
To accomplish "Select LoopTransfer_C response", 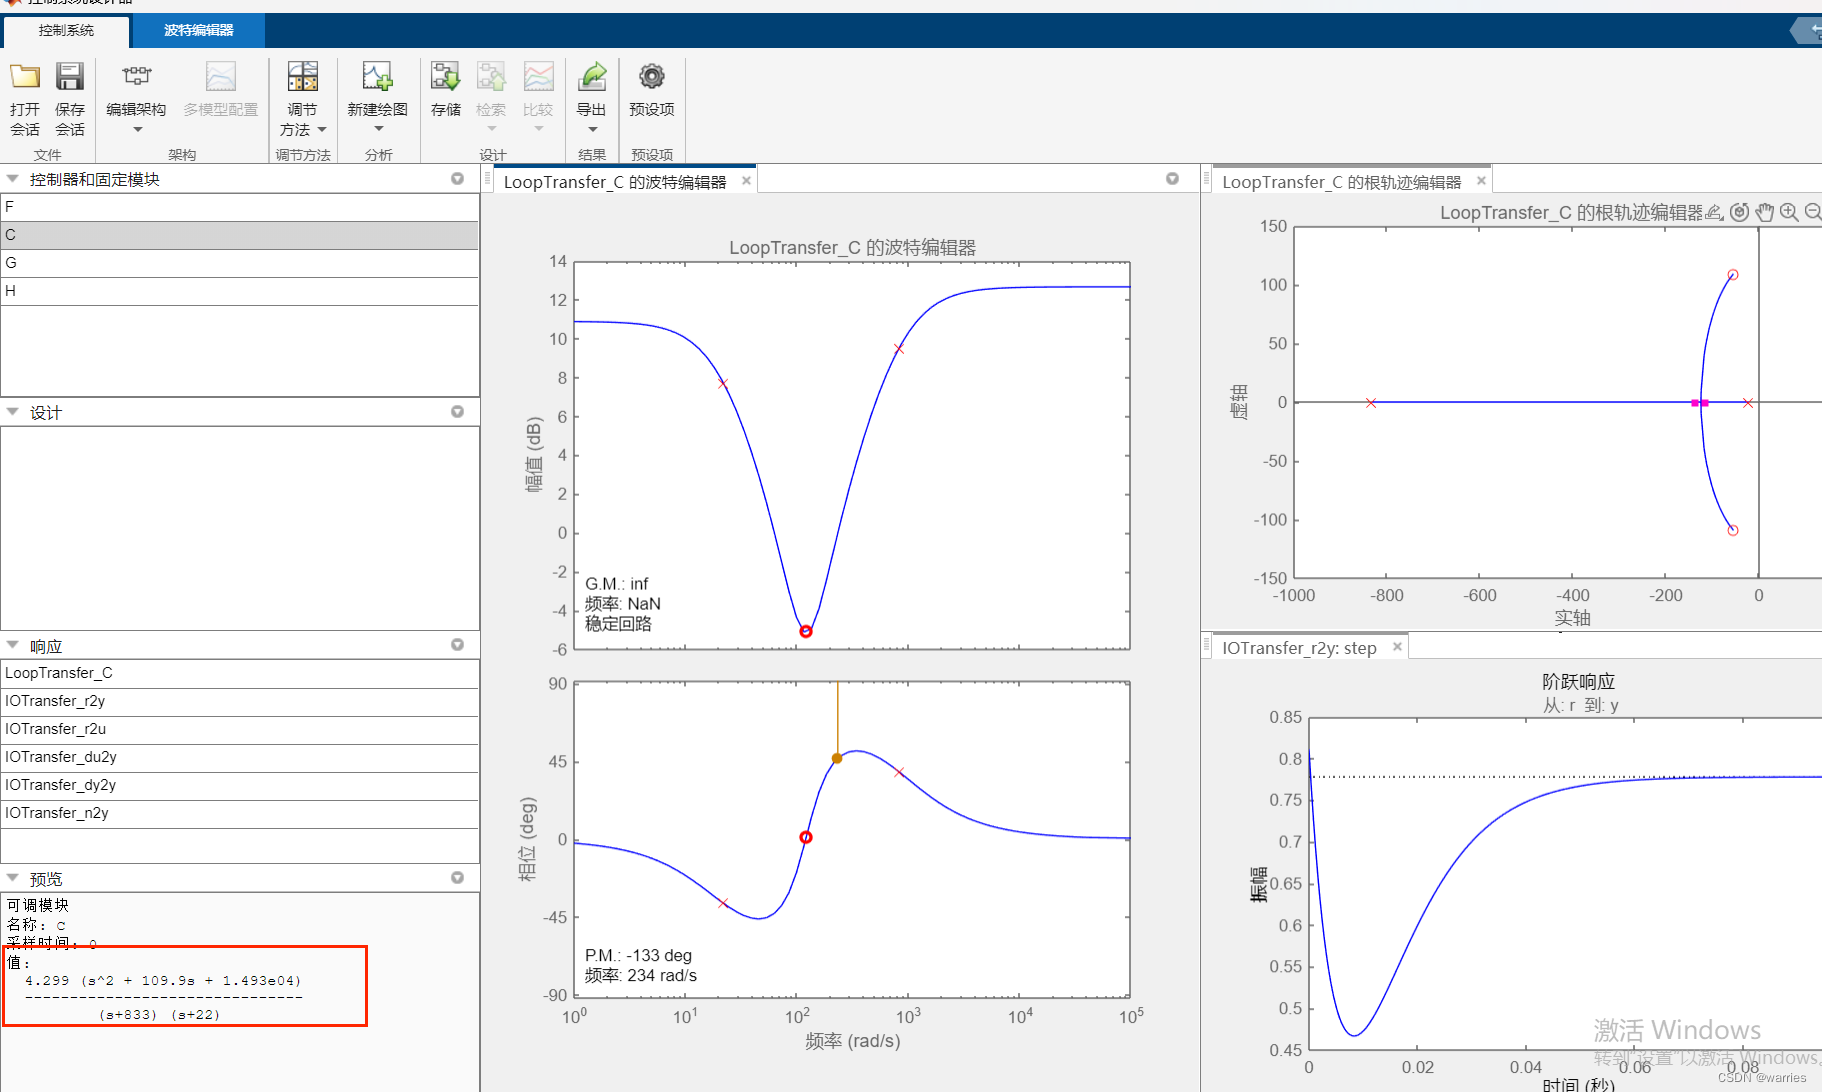I will tap(240, 673).
